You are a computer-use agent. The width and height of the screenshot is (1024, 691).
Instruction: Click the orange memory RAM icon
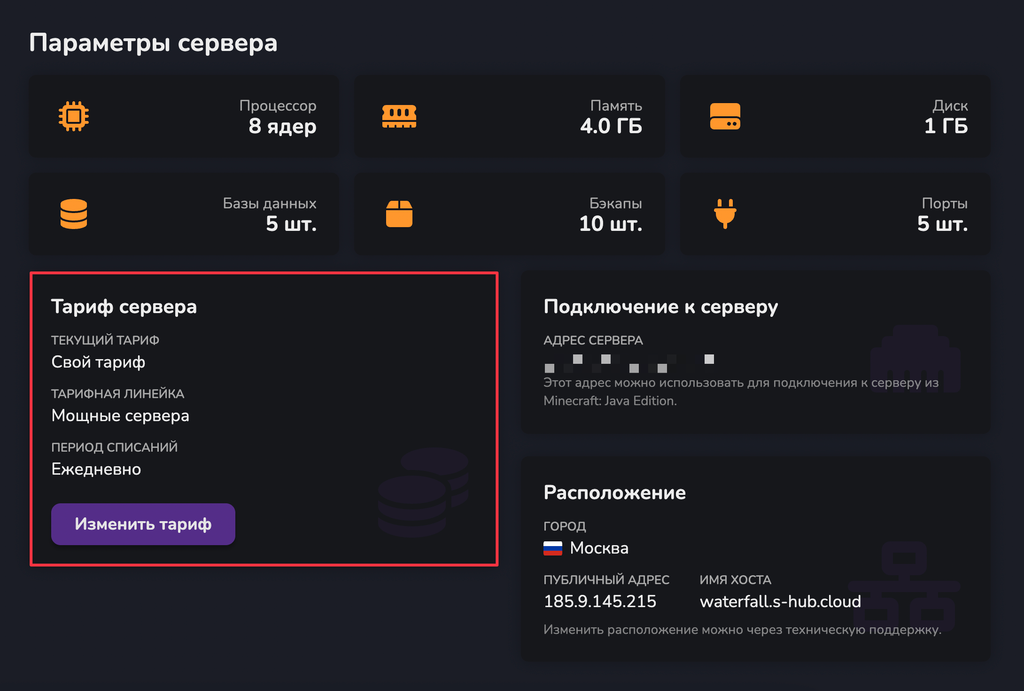[x=398, y=116]
